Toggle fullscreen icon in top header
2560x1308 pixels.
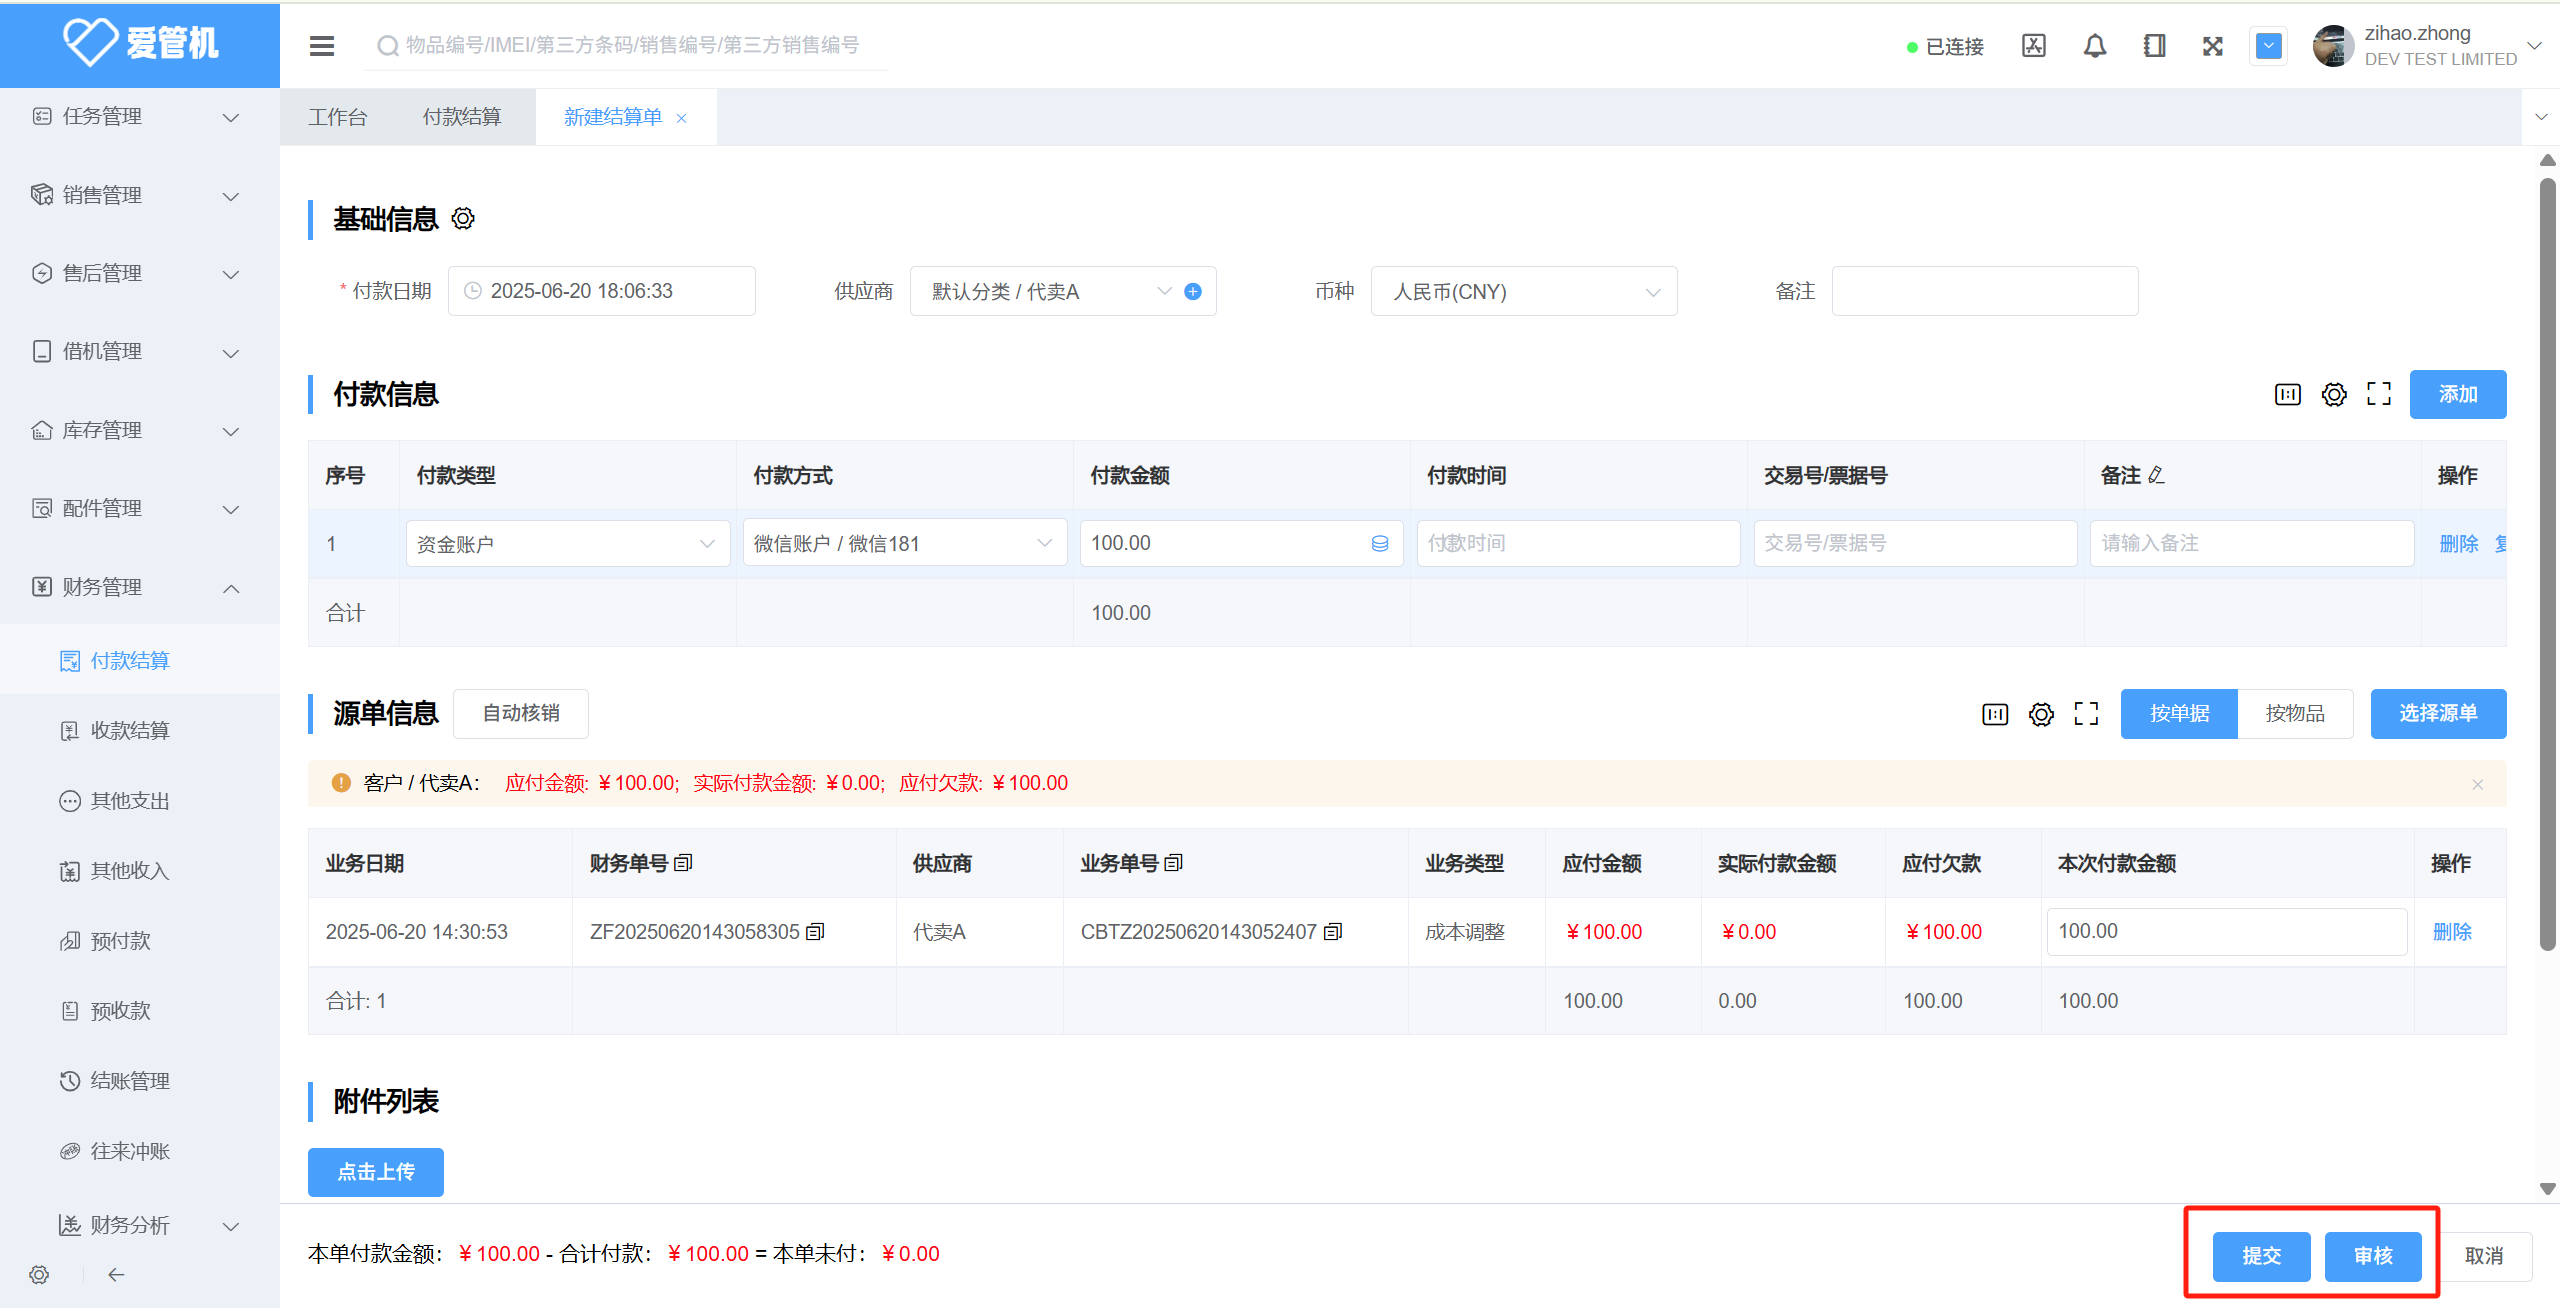click(2213, 46)
